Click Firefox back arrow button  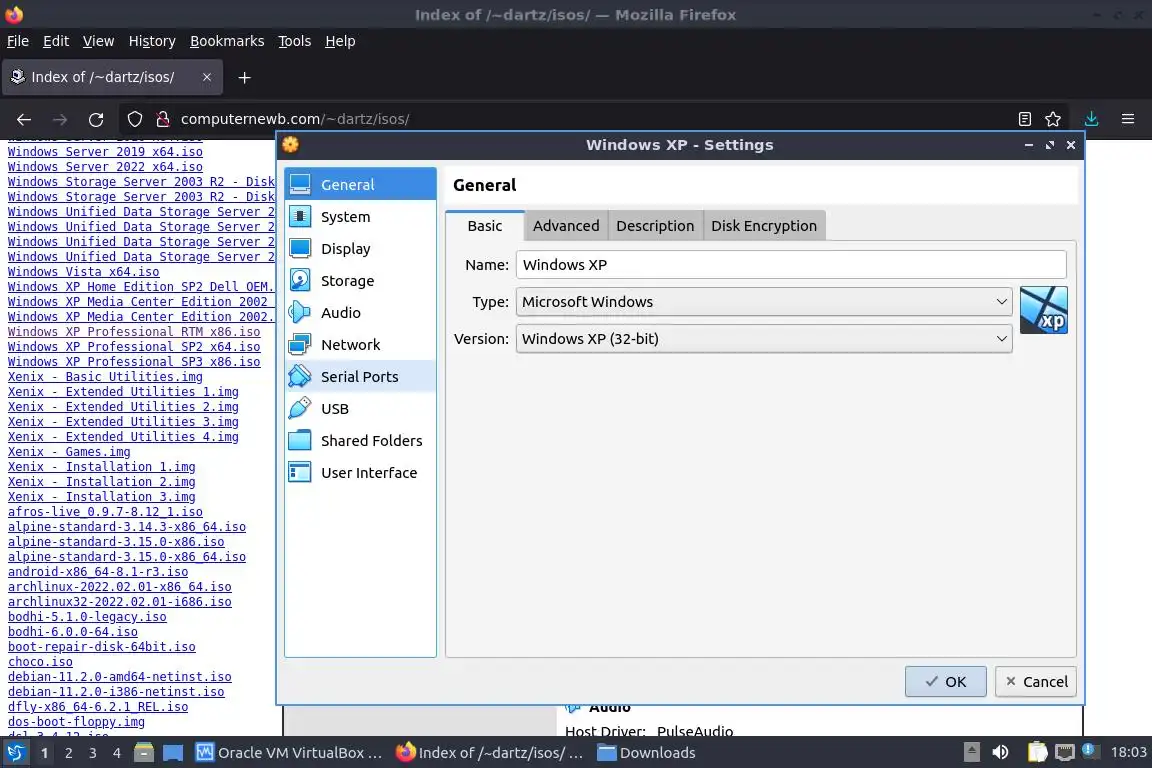coord(24,119)
